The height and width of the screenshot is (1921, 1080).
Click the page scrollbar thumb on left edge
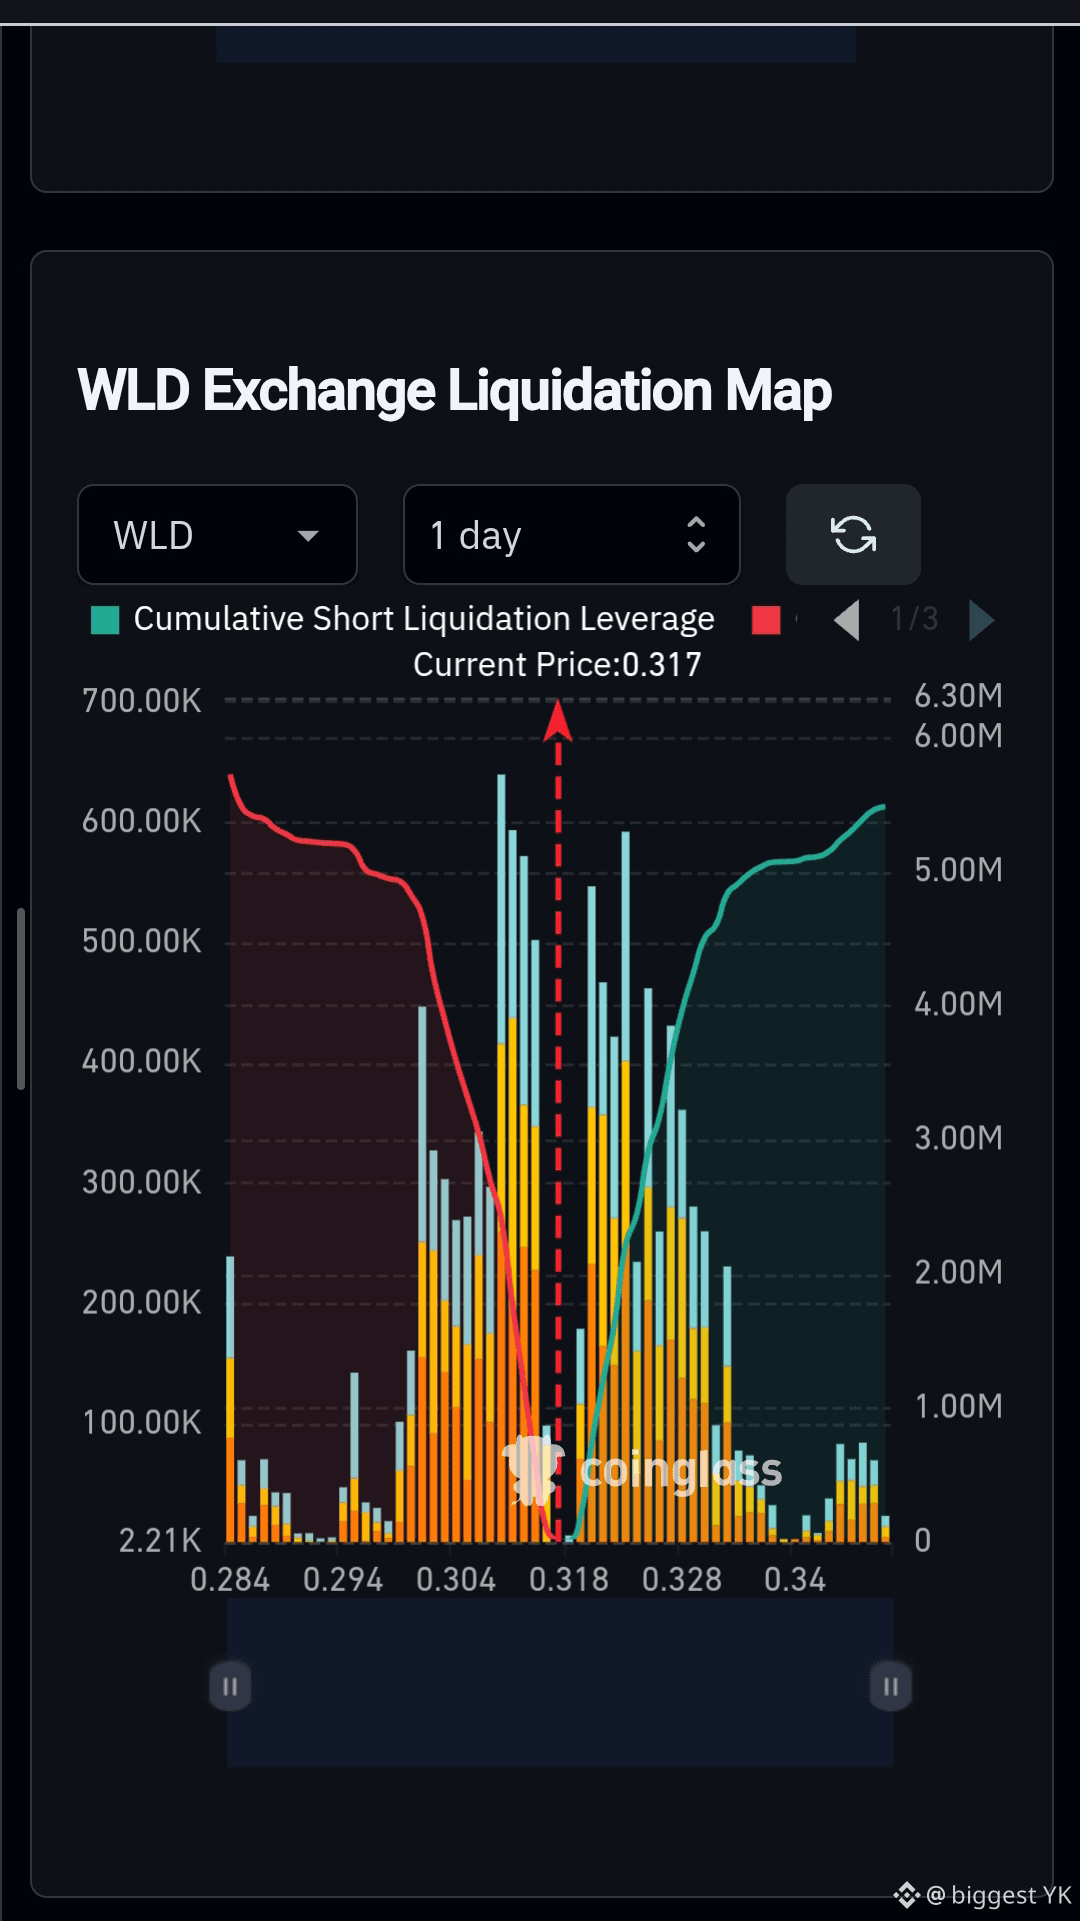pos(21,998)
